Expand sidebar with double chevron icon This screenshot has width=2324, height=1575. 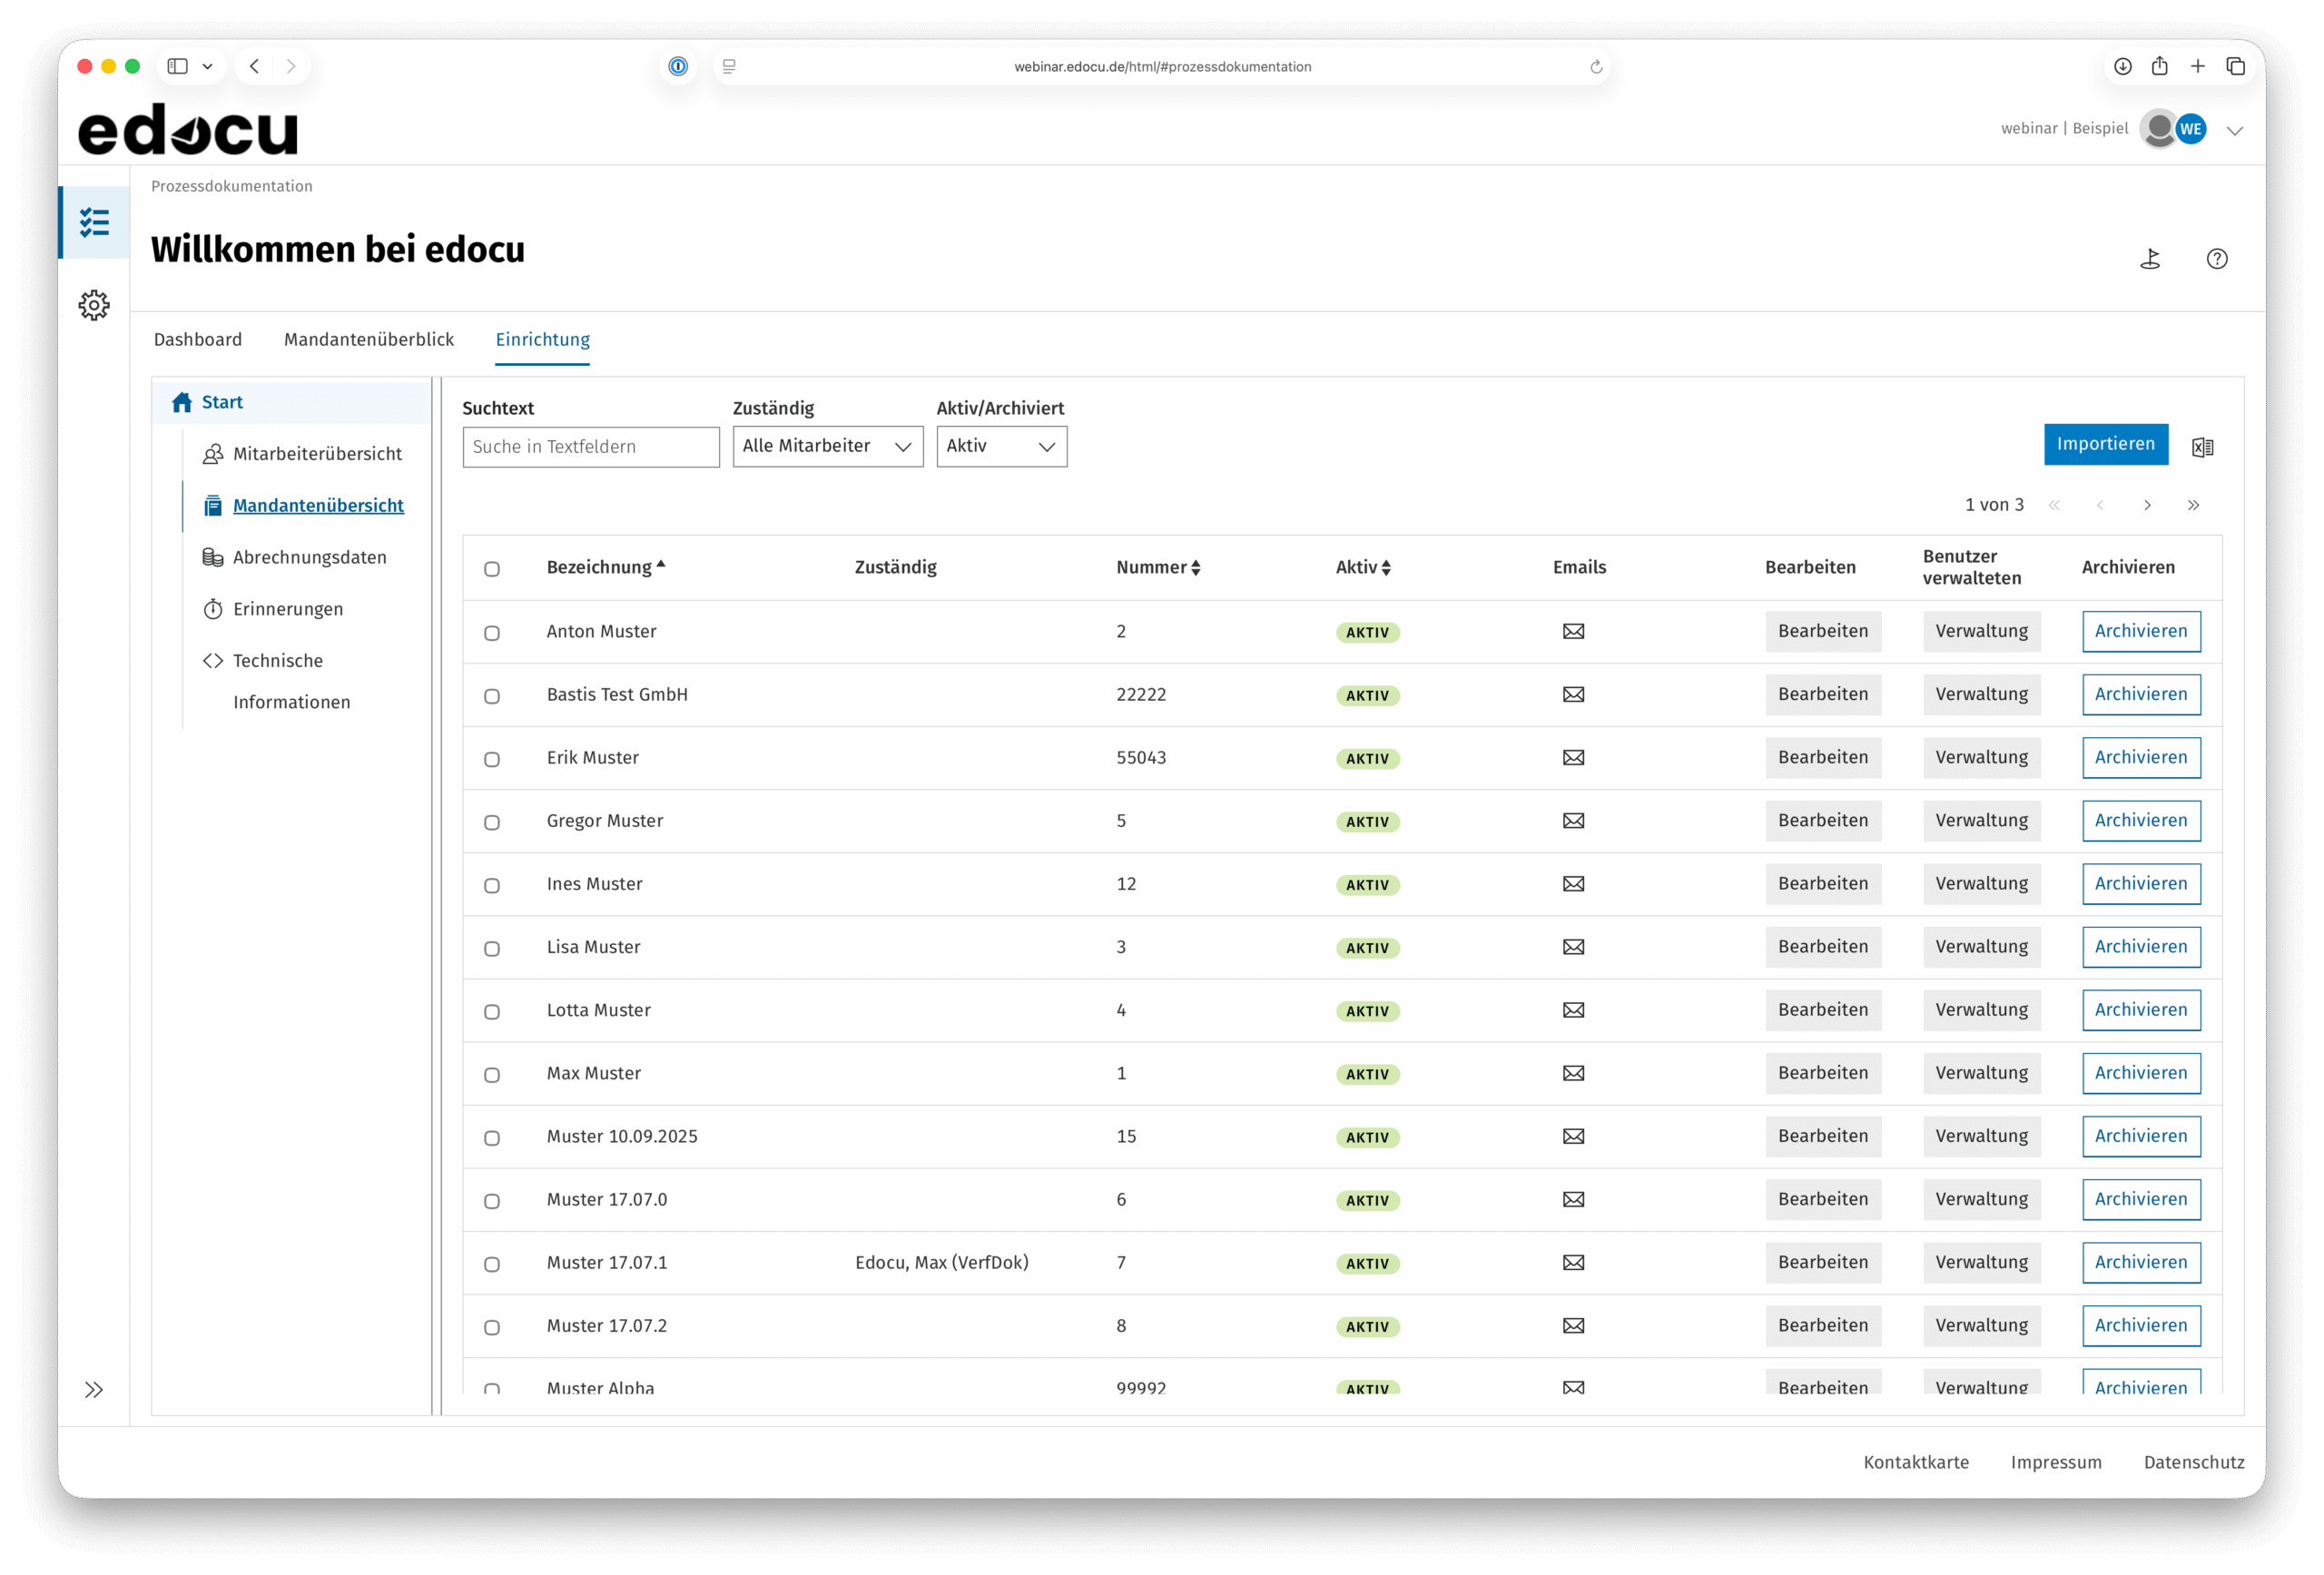(94, 1389)
